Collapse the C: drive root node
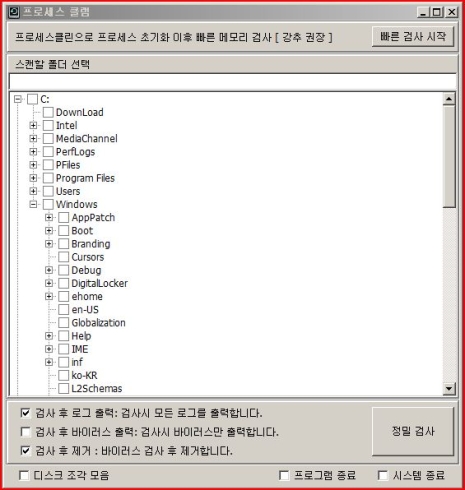The width and height of the screenshot is (465, 490). tap(18, 99)
